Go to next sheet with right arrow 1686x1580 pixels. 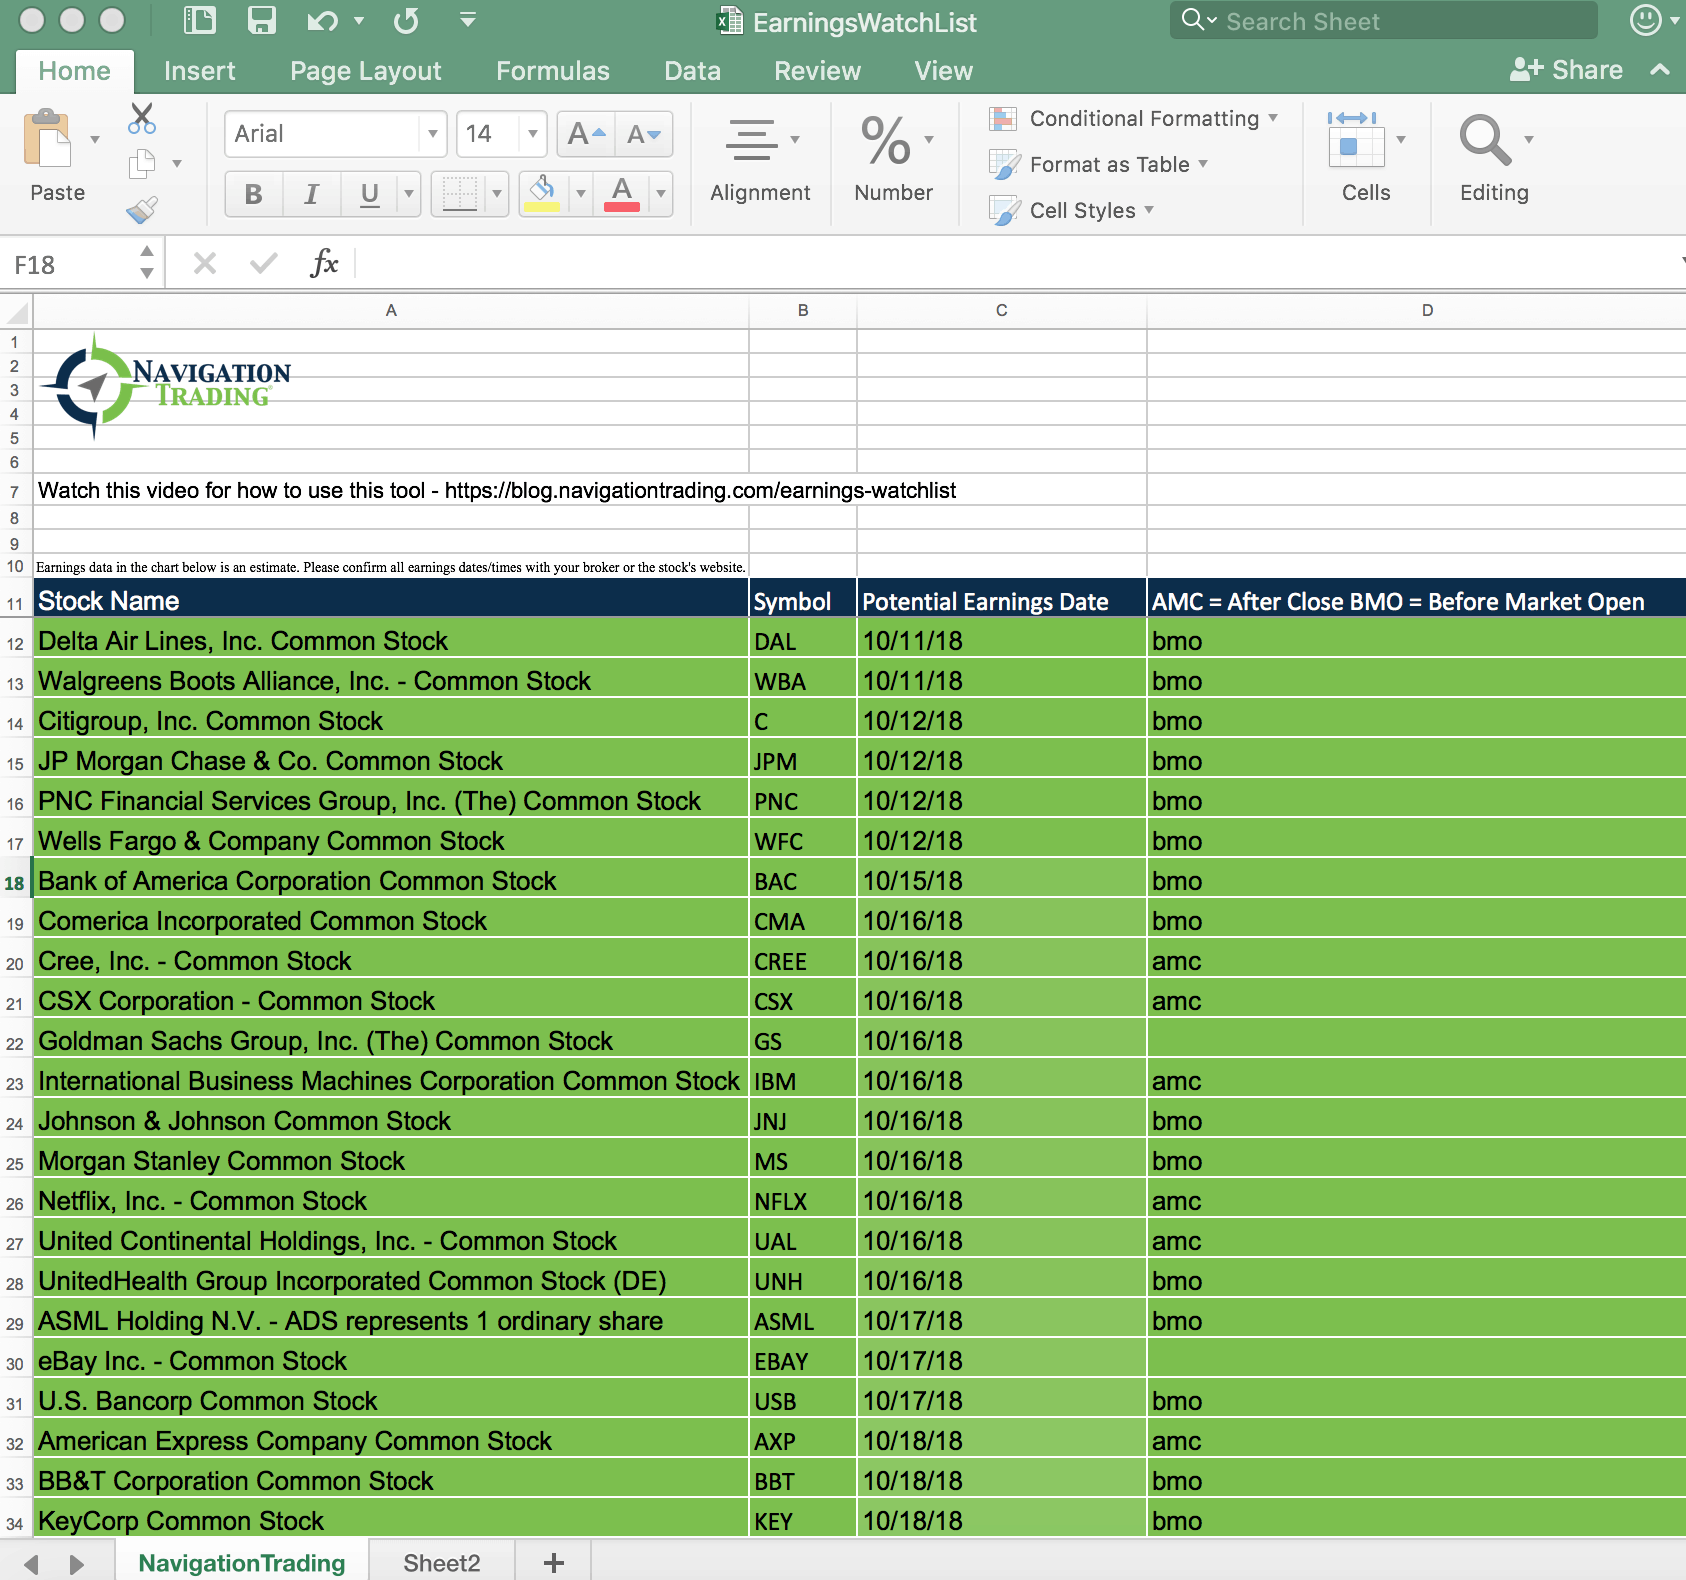(x=77, y=1564)
